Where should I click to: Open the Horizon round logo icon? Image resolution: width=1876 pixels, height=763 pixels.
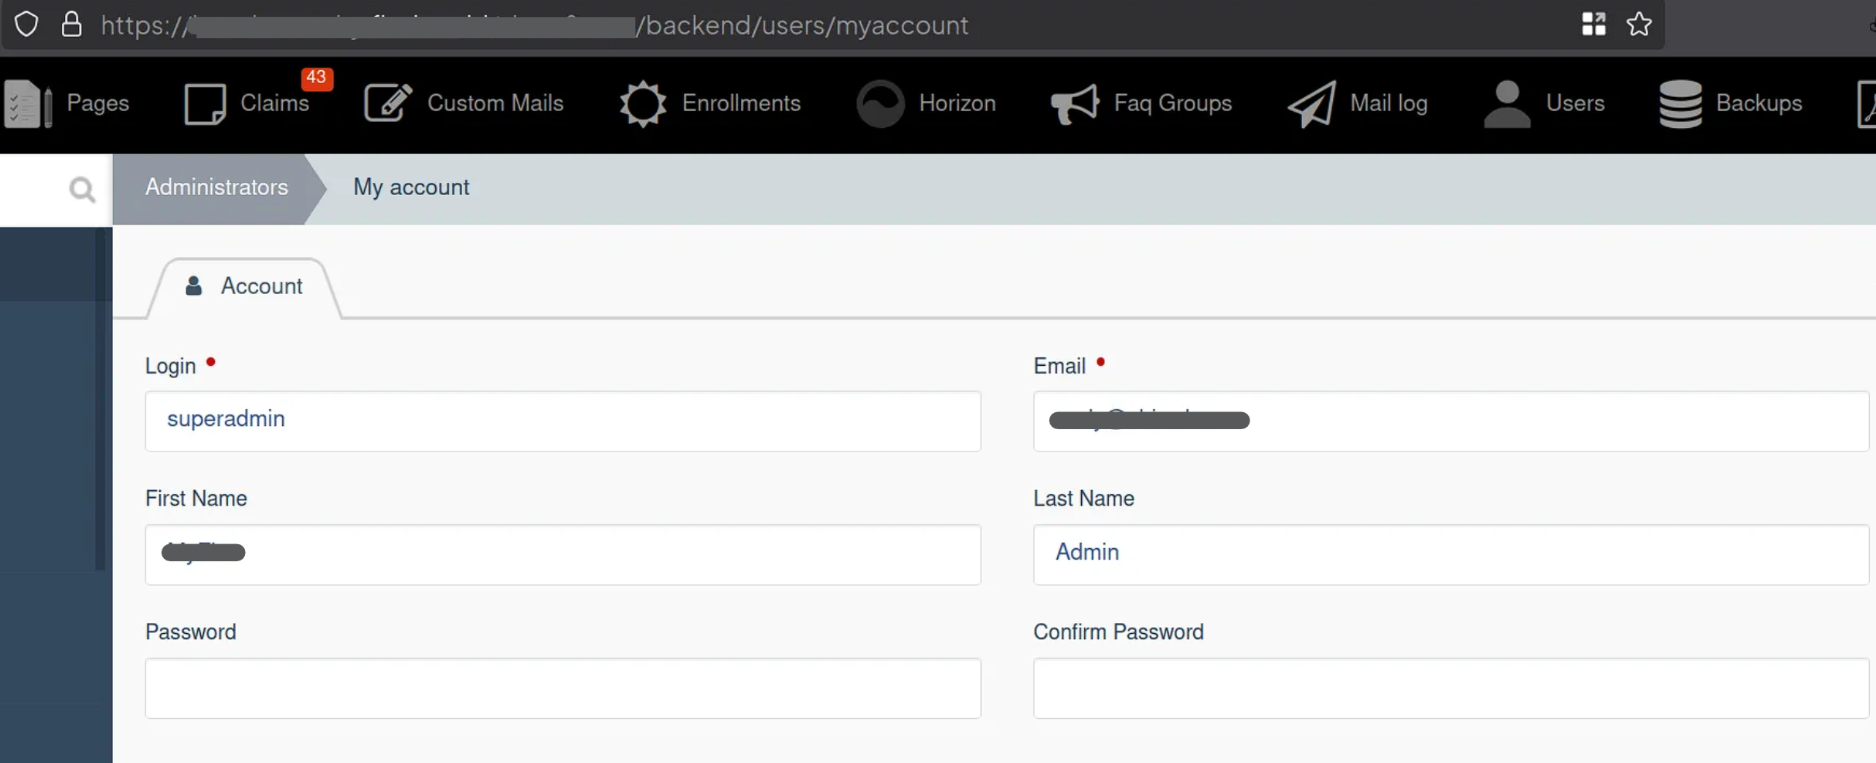880,103
